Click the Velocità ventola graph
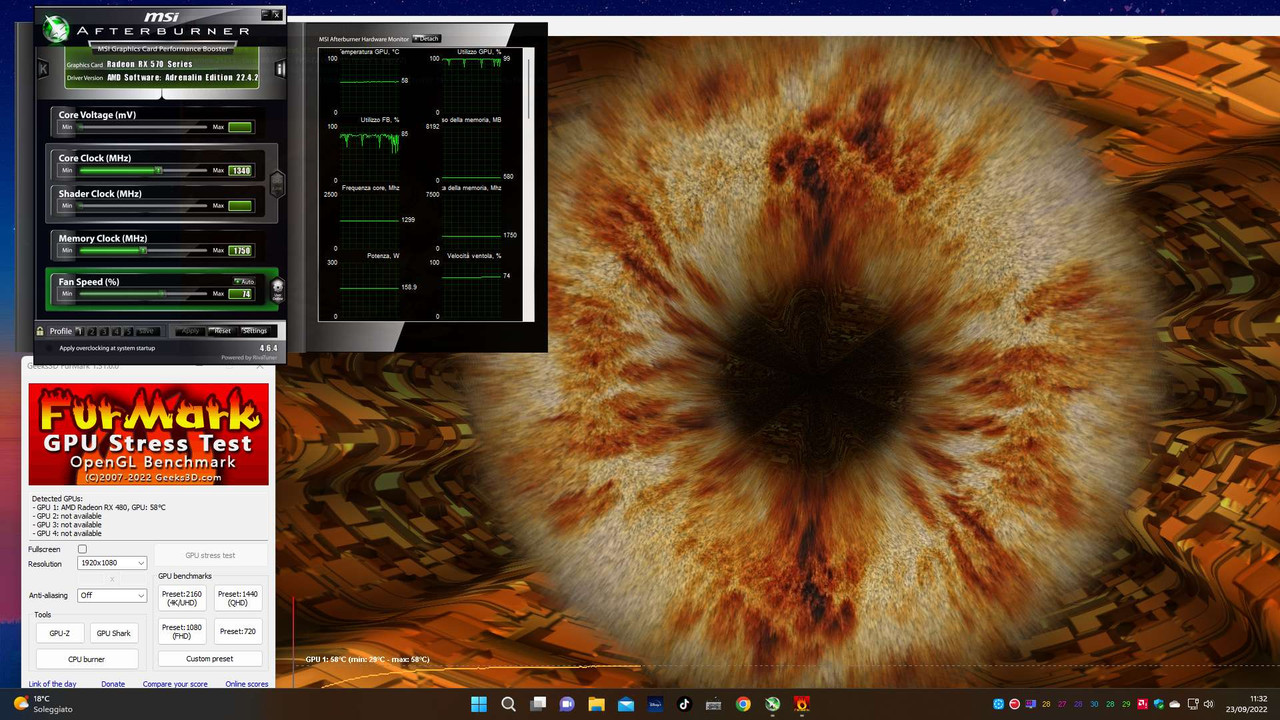Viewport: 1280px width, 720px height. point(472,289)
